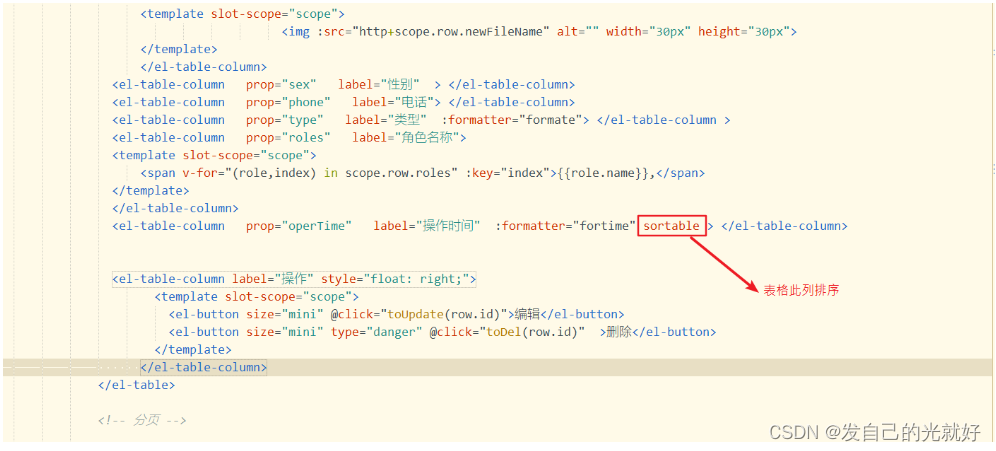The height and width of the screenshot is (451, 996).
Task: Place cursor on {{role.name}} interpolation
Action: point(603,173)
